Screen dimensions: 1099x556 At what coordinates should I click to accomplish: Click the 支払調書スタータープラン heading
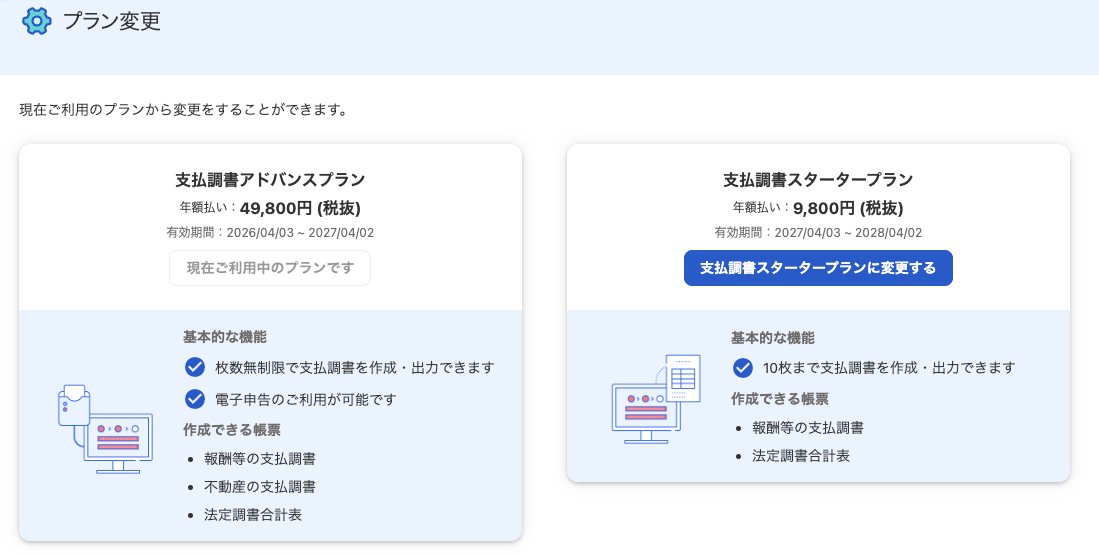click(x=818, y=179)
